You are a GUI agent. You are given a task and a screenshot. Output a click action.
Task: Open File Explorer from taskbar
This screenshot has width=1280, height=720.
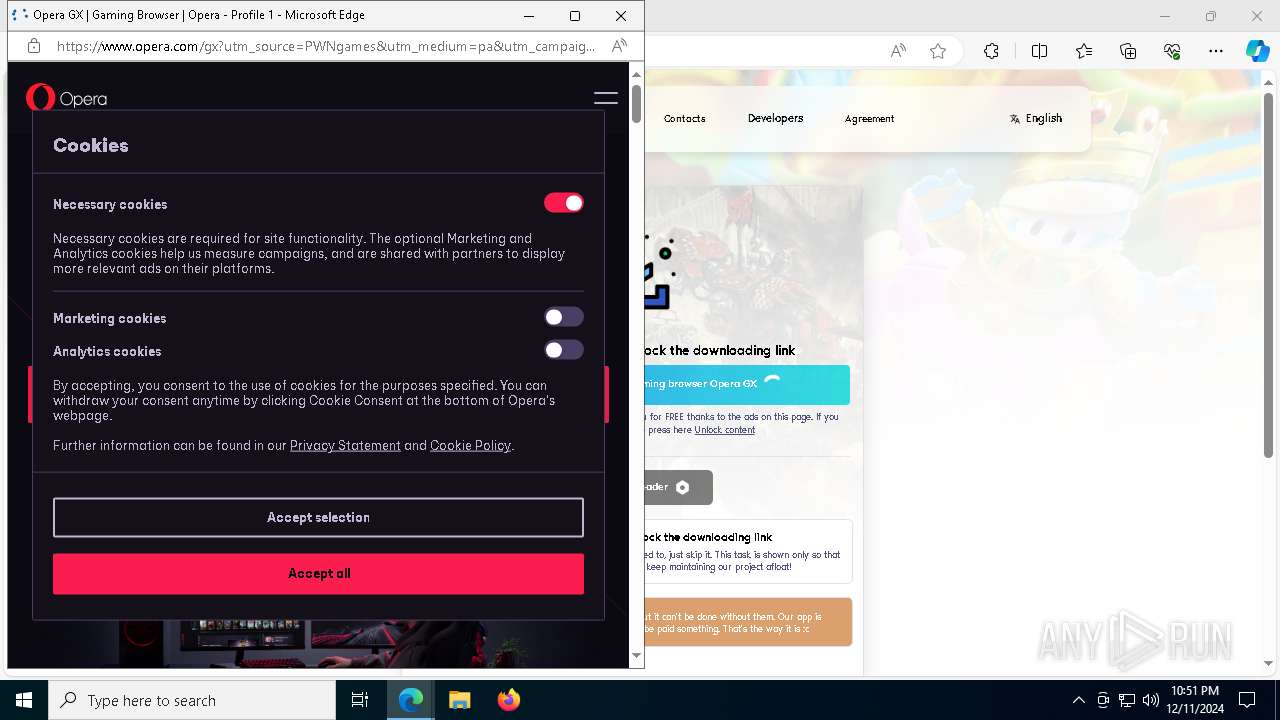tap(459, 700)
